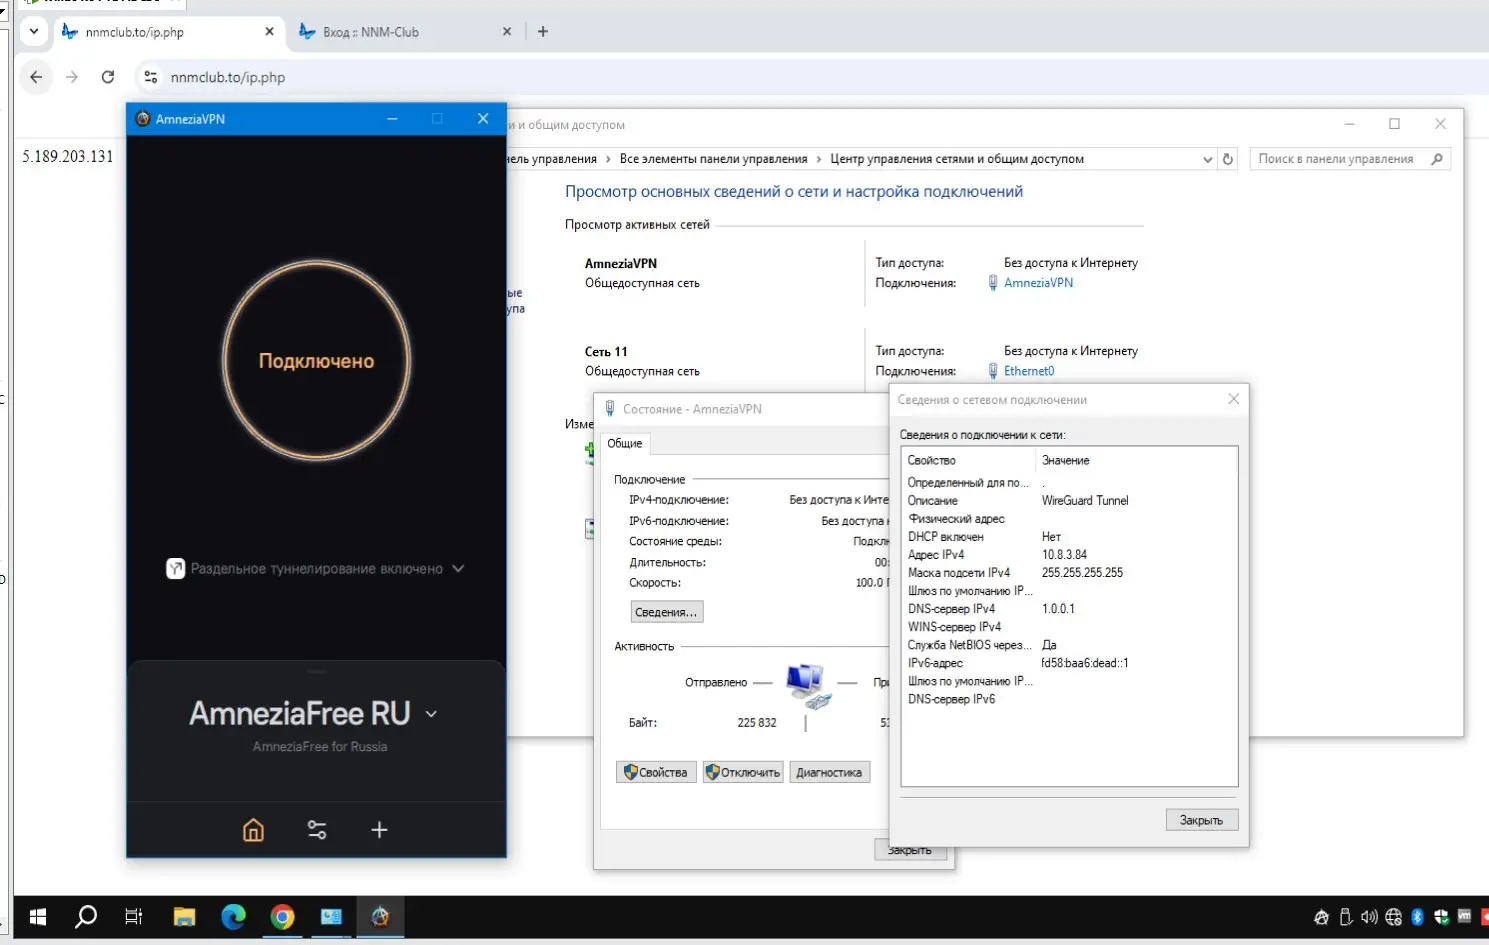
Task: Click the volume speaker tray icon
Action: pyautogui.click(x=1369, y=917)
